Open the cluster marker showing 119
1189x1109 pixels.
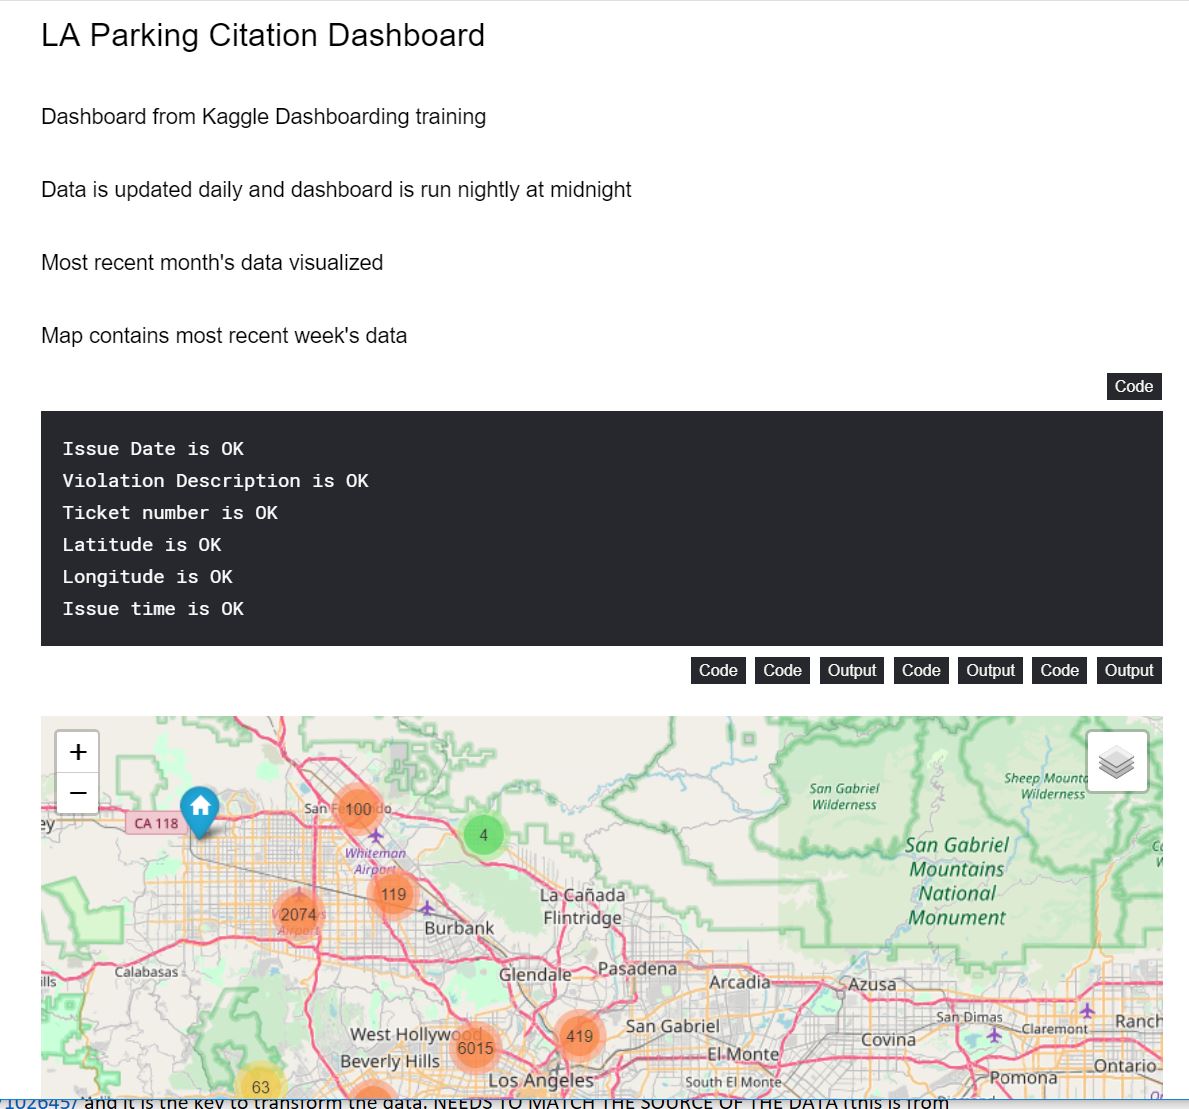tap(393, 894)
